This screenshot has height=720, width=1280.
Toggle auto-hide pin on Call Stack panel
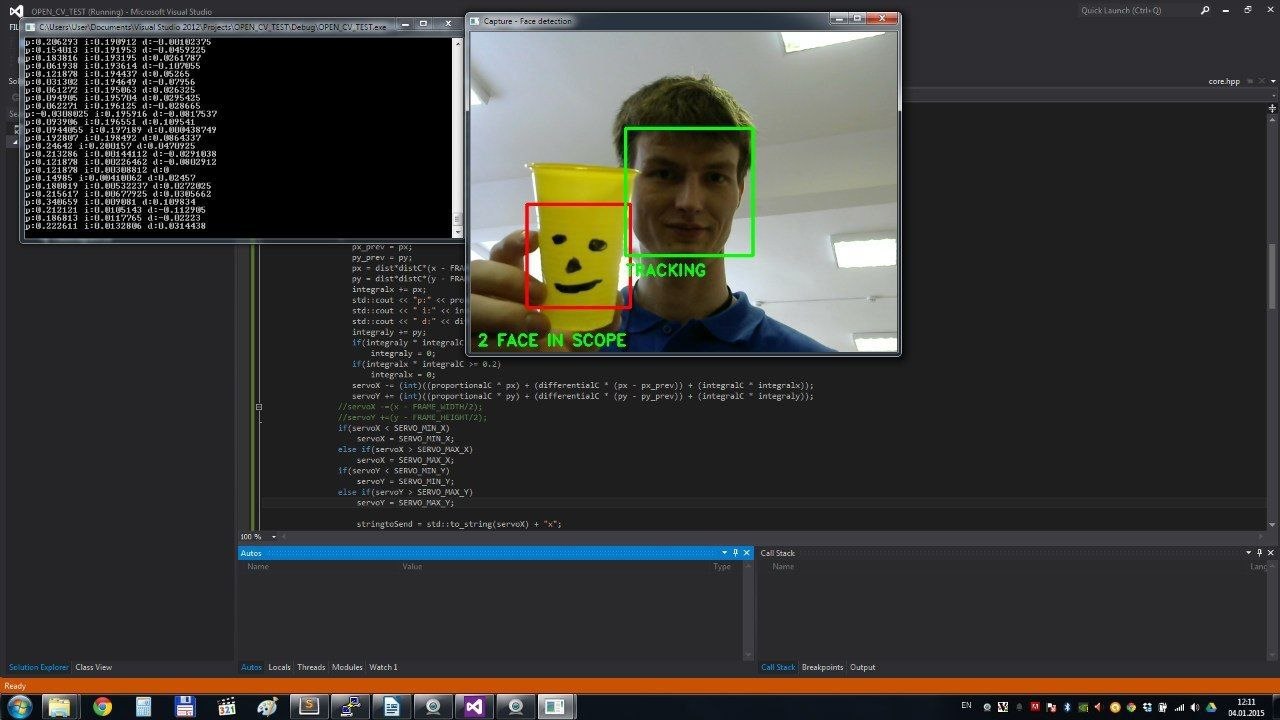pos(1259,553)
